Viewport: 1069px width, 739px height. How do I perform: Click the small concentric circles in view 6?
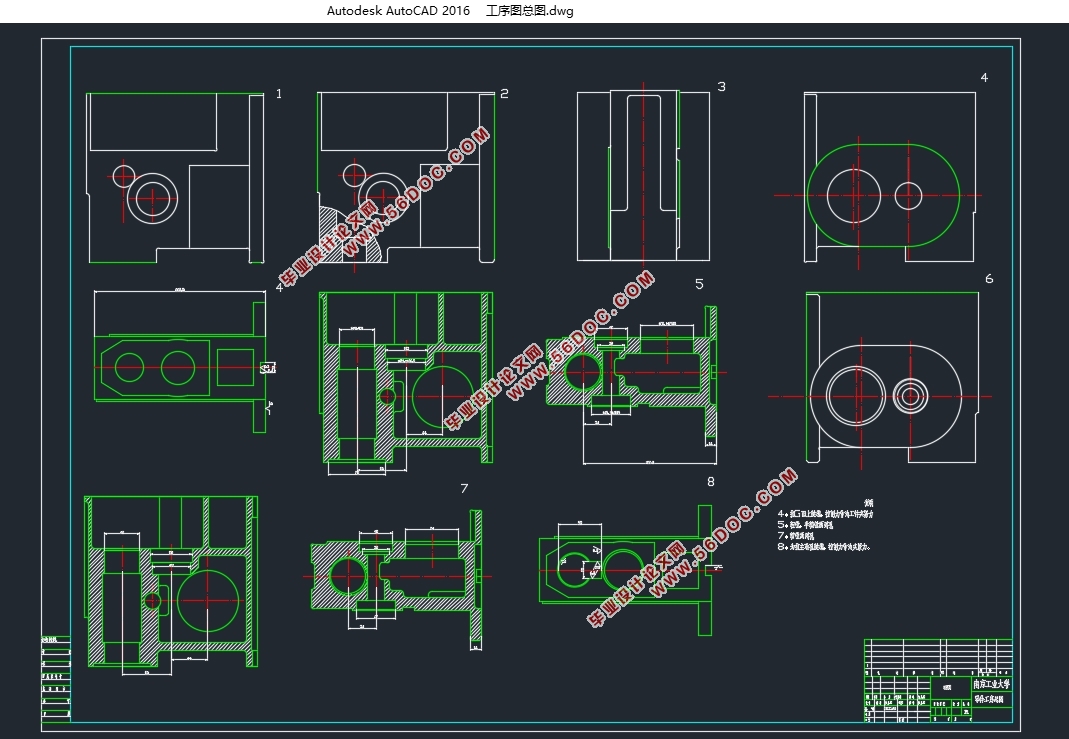click(911, 396)
